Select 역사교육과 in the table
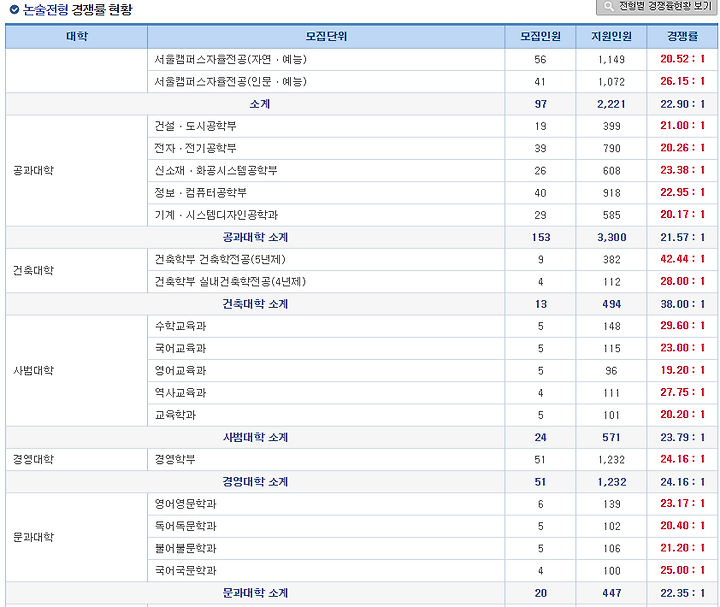The height and width of the screenshot is (607, 720). [x=180, y=393]
